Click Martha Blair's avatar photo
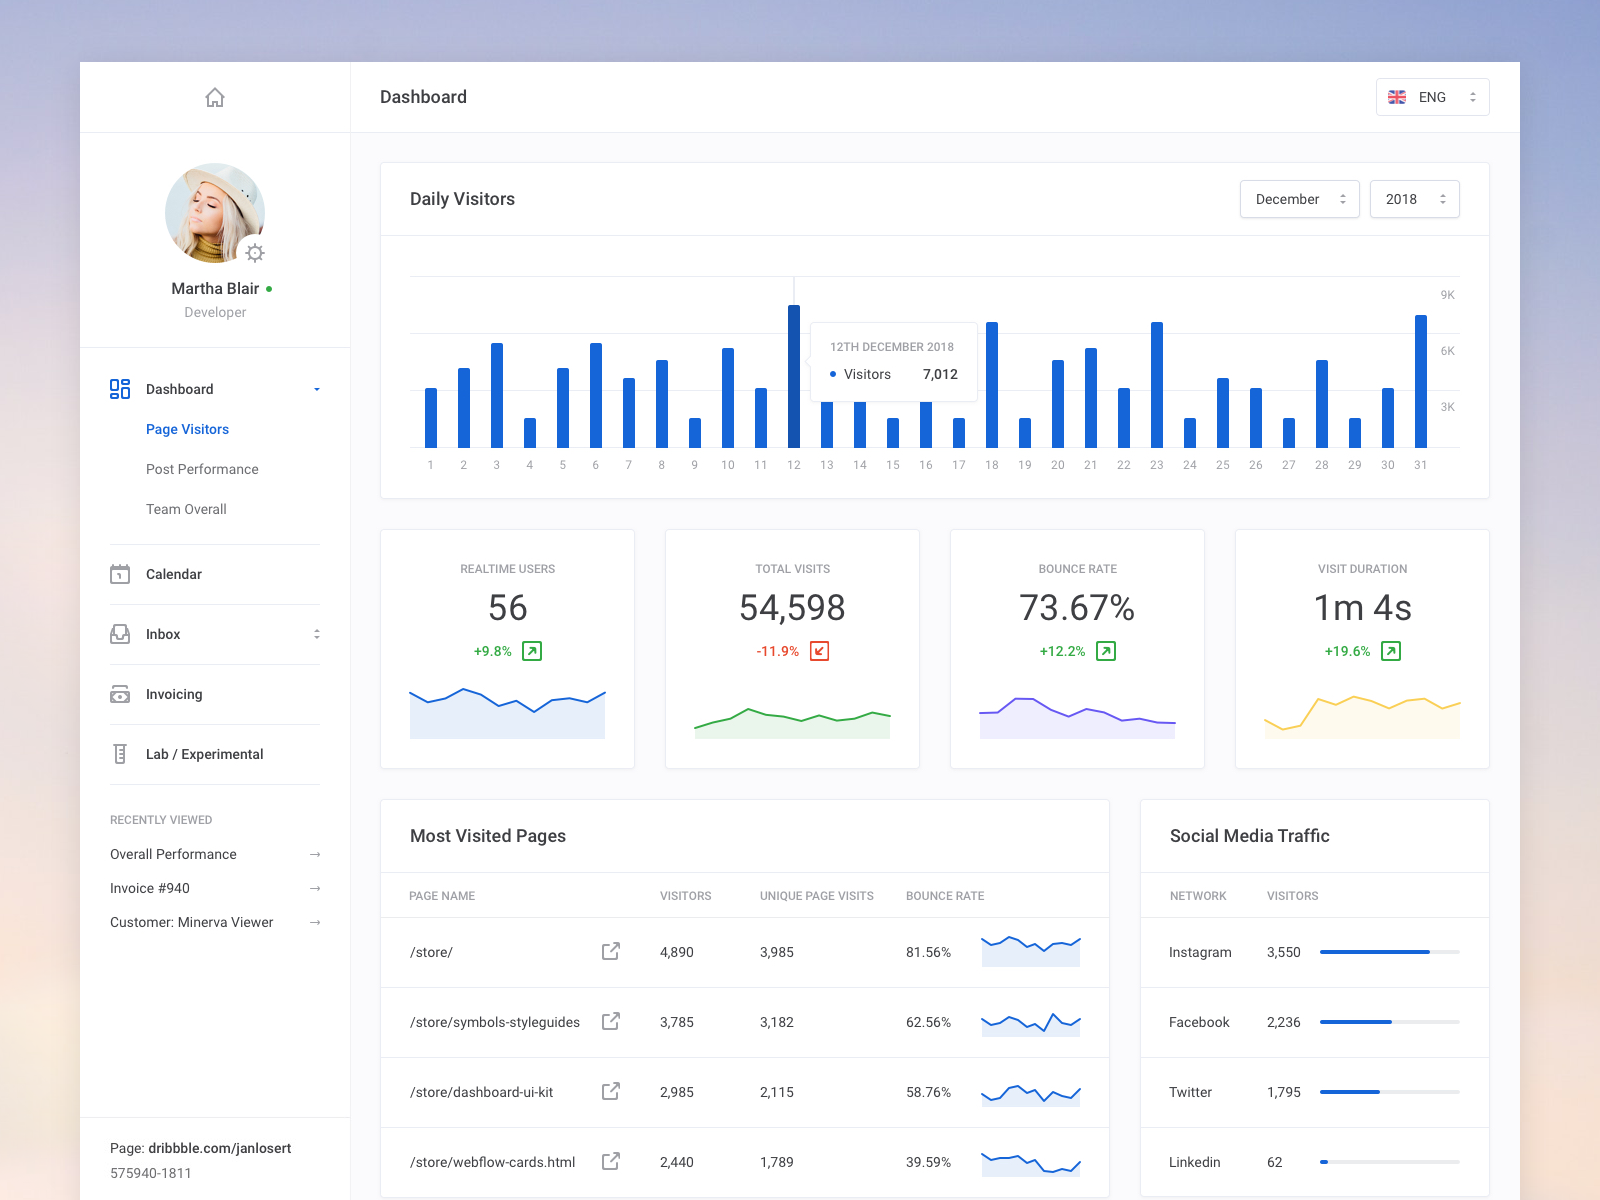This screenshot has width=1600, height=1200. click(215, 213)
